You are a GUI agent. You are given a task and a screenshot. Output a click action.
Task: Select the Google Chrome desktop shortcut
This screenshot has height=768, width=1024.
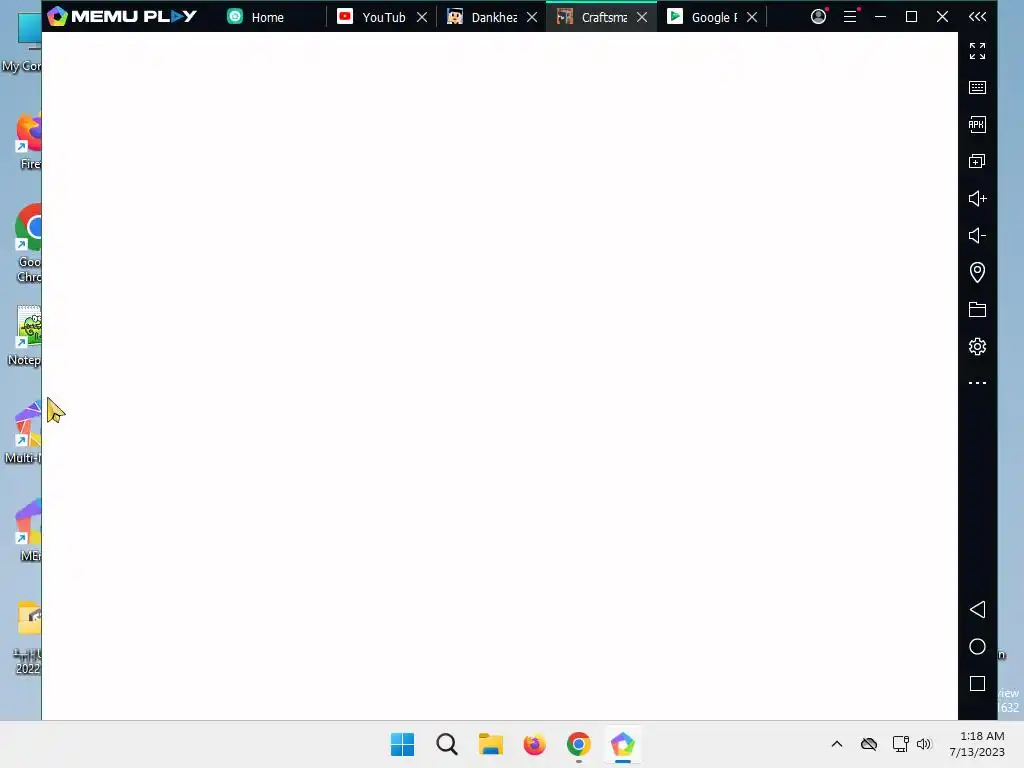(x=28, y=244)
